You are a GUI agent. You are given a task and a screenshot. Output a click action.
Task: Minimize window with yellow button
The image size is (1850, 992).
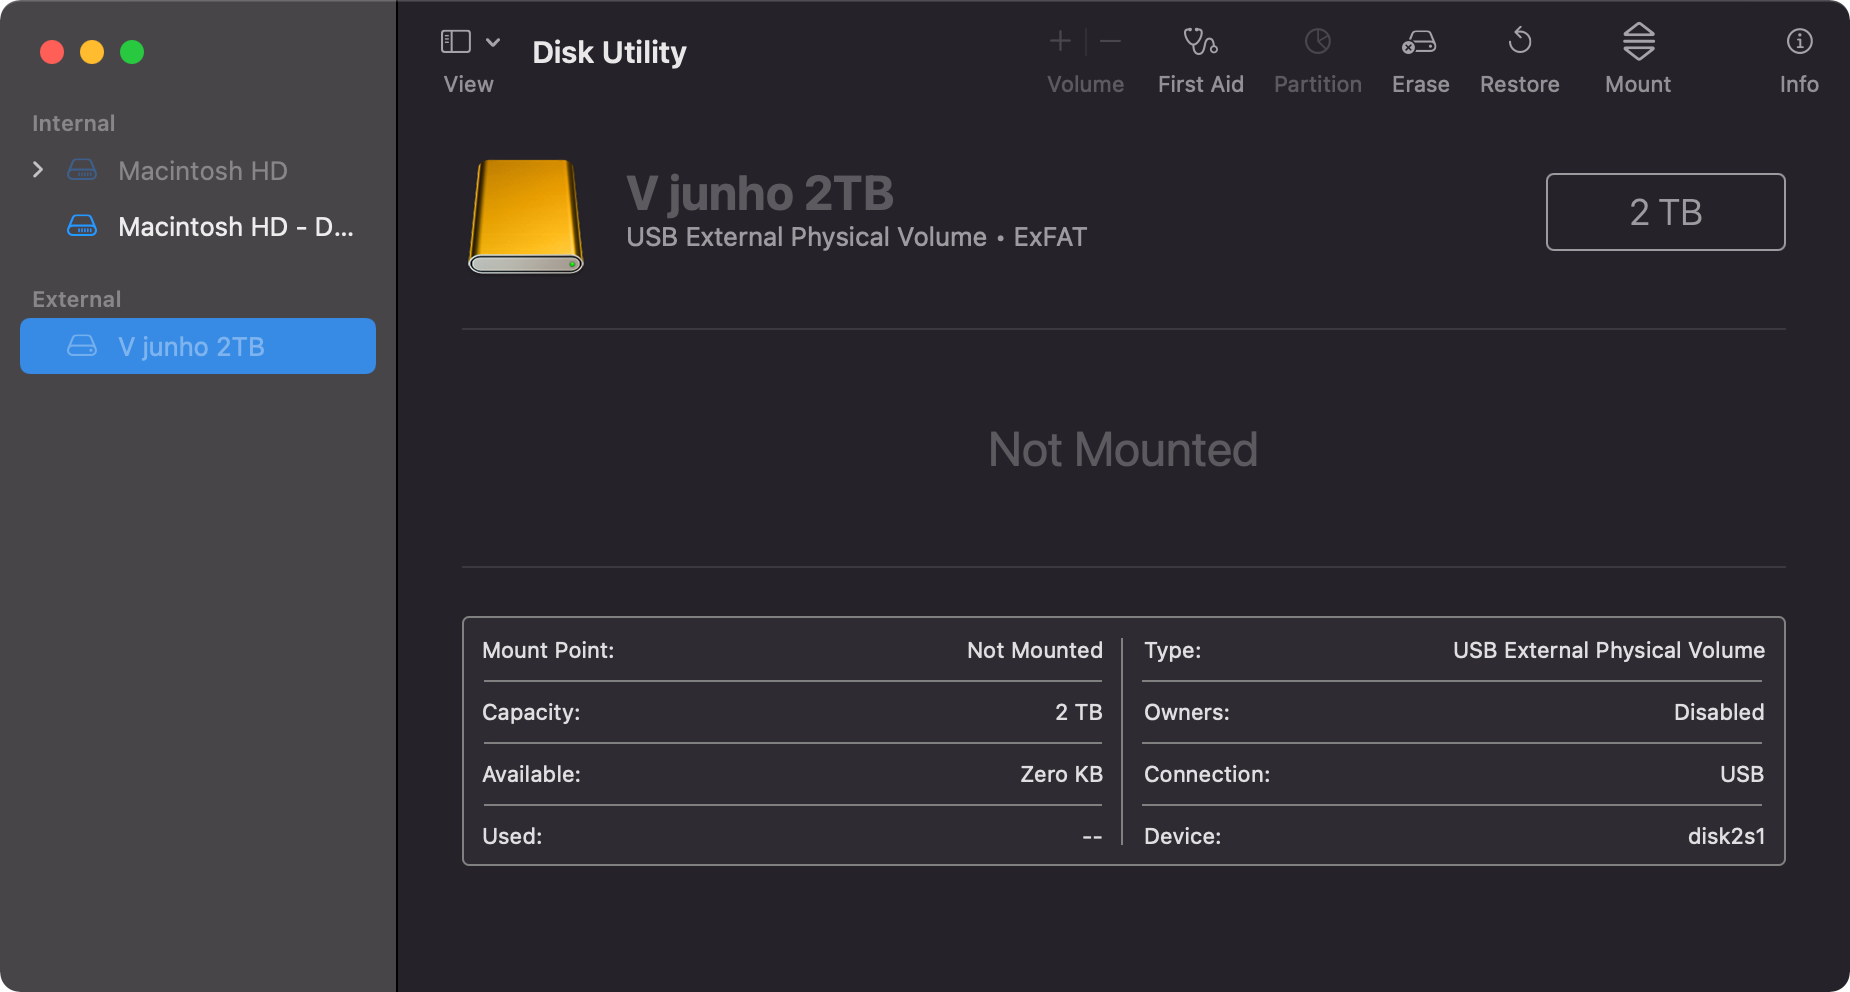pyautogui.click(x=92, y=52)
